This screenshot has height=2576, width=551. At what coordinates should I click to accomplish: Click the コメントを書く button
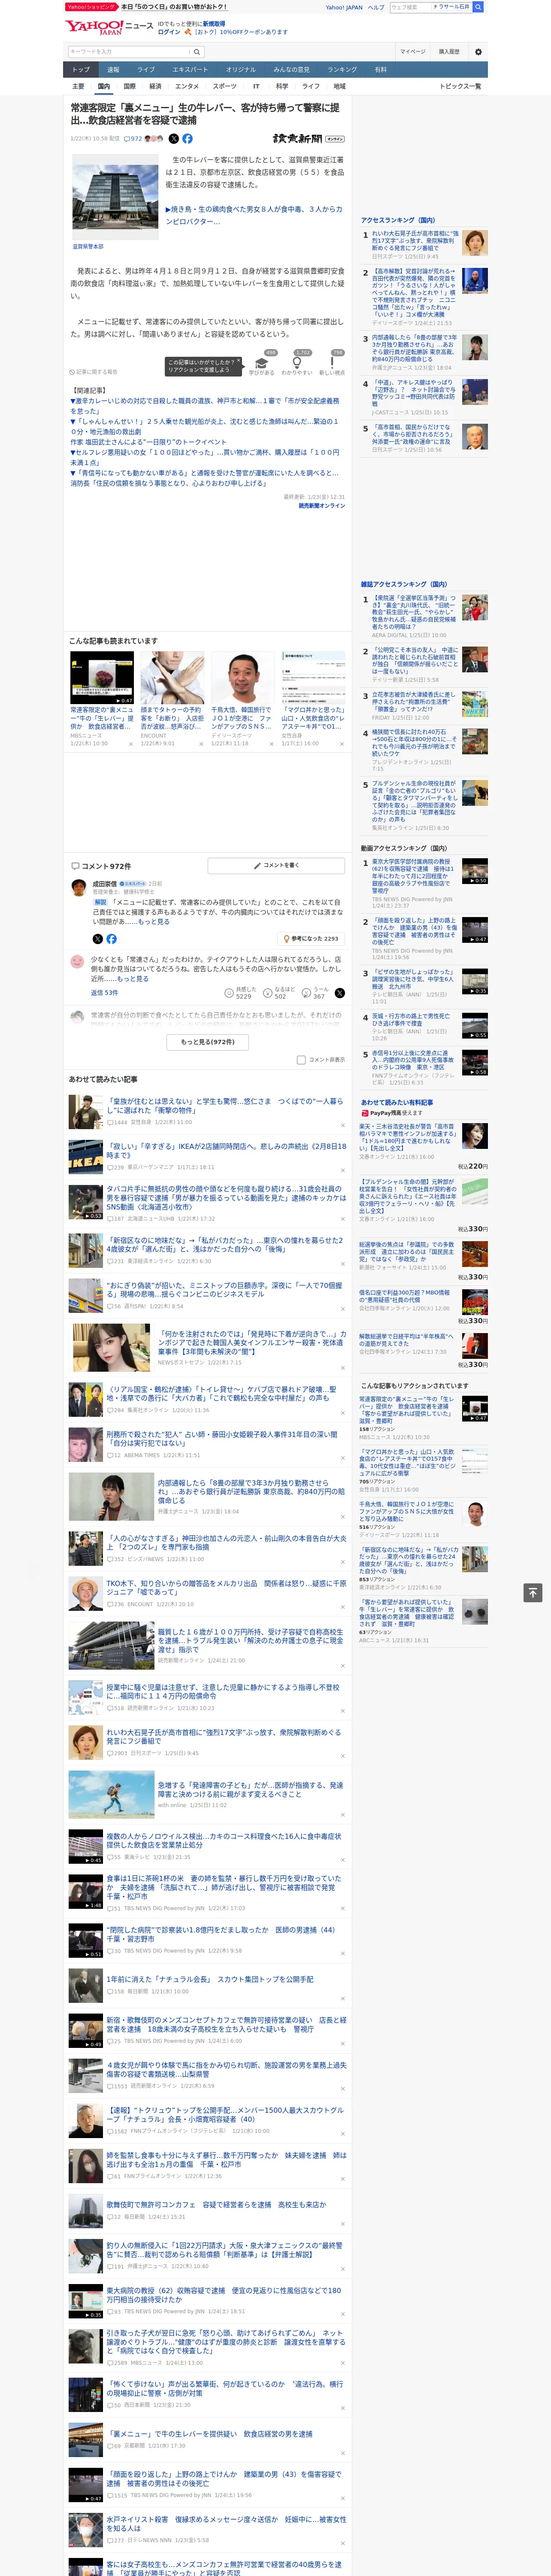pos(276,866)
